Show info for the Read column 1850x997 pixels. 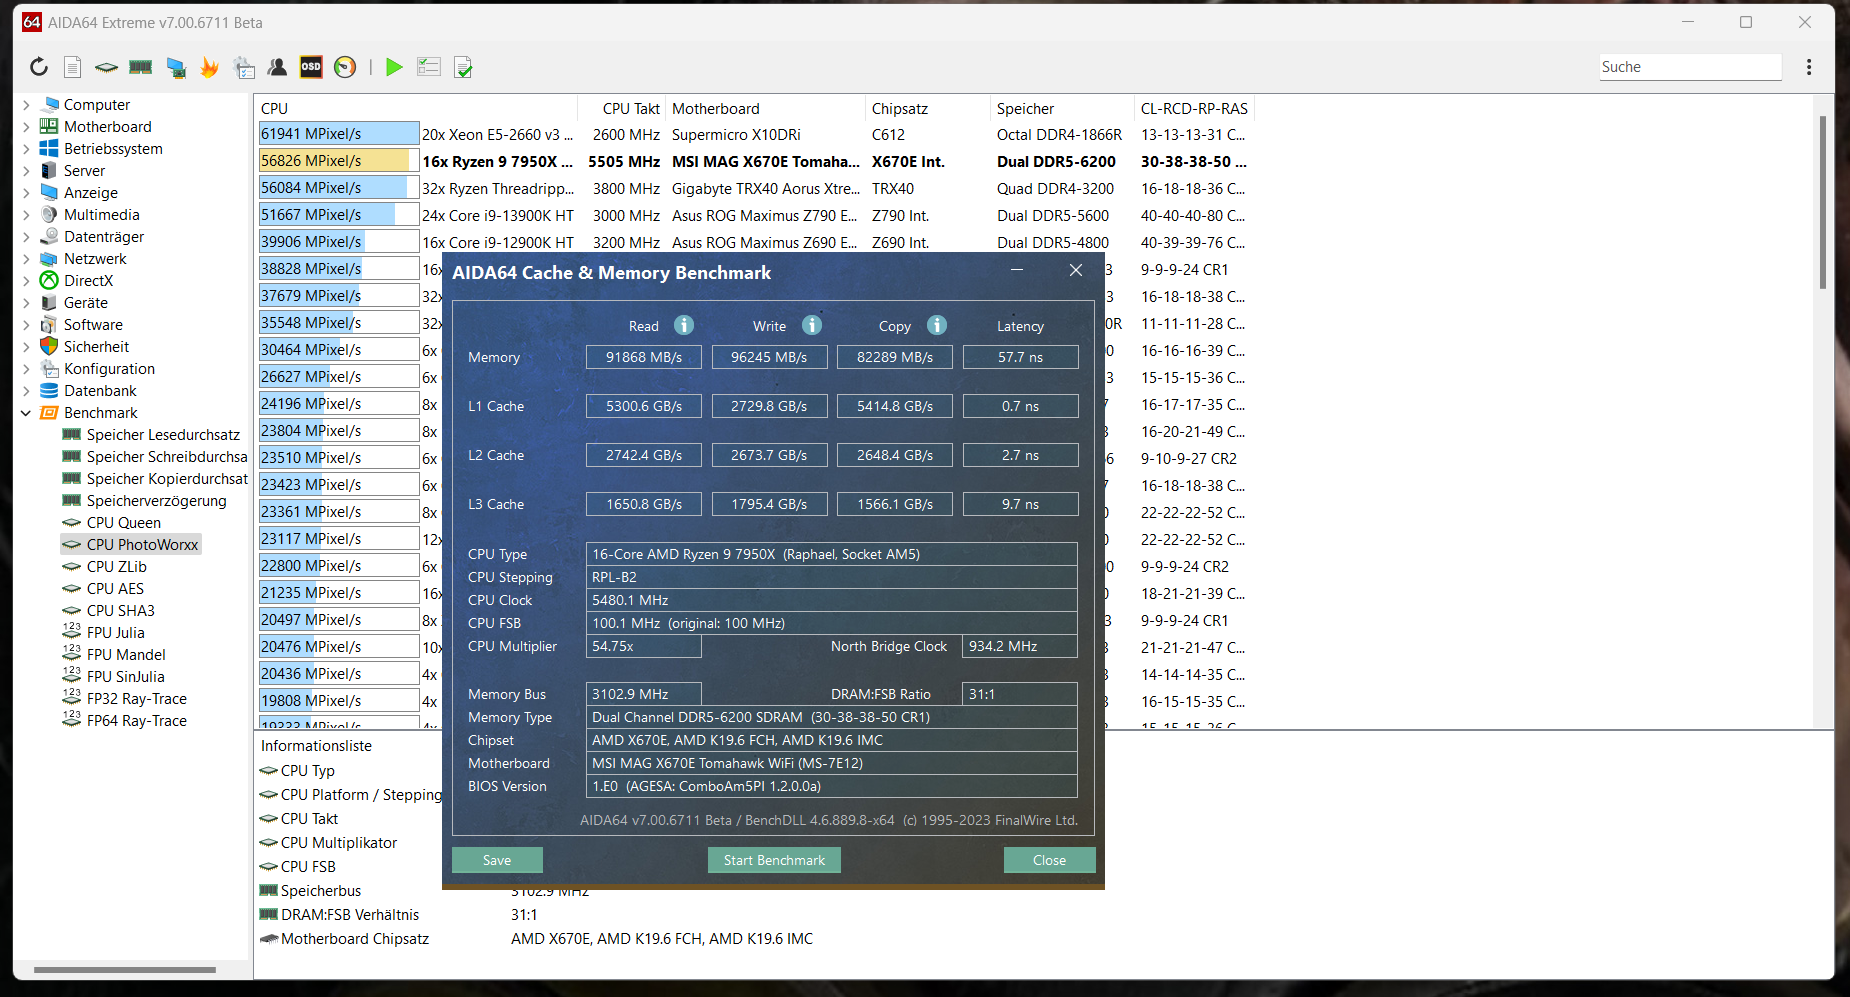pos(684,325)
